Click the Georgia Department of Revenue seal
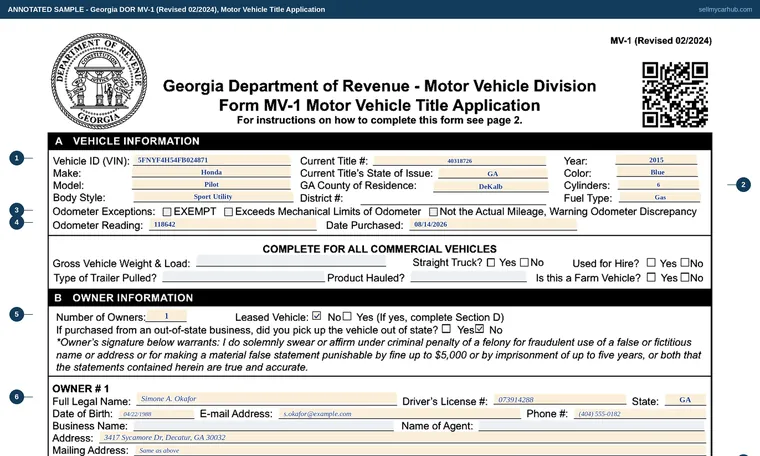The width and height of the screenshot is (760, 456). click(99, 81)
